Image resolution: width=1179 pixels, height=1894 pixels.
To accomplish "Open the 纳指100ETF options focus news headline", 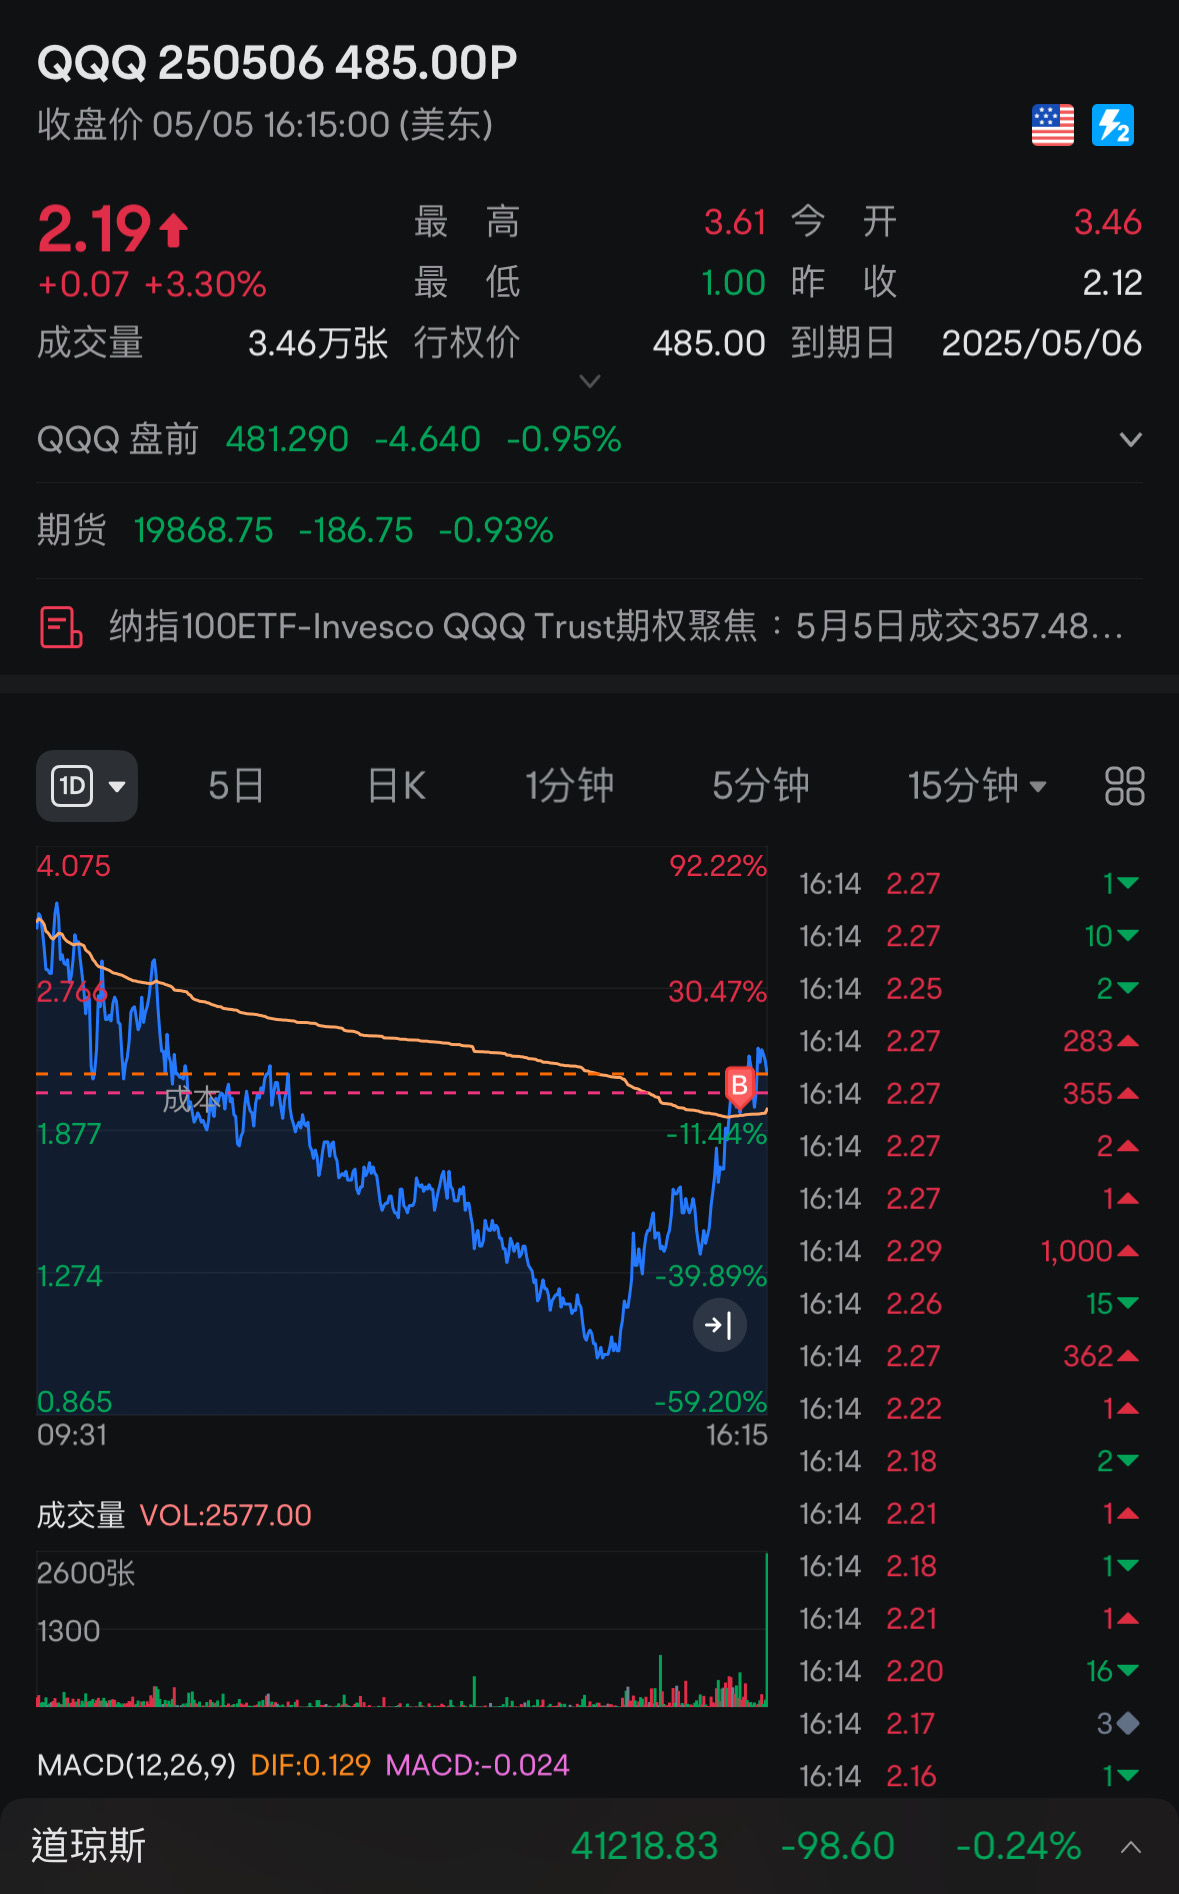I will tap(616, 627).
